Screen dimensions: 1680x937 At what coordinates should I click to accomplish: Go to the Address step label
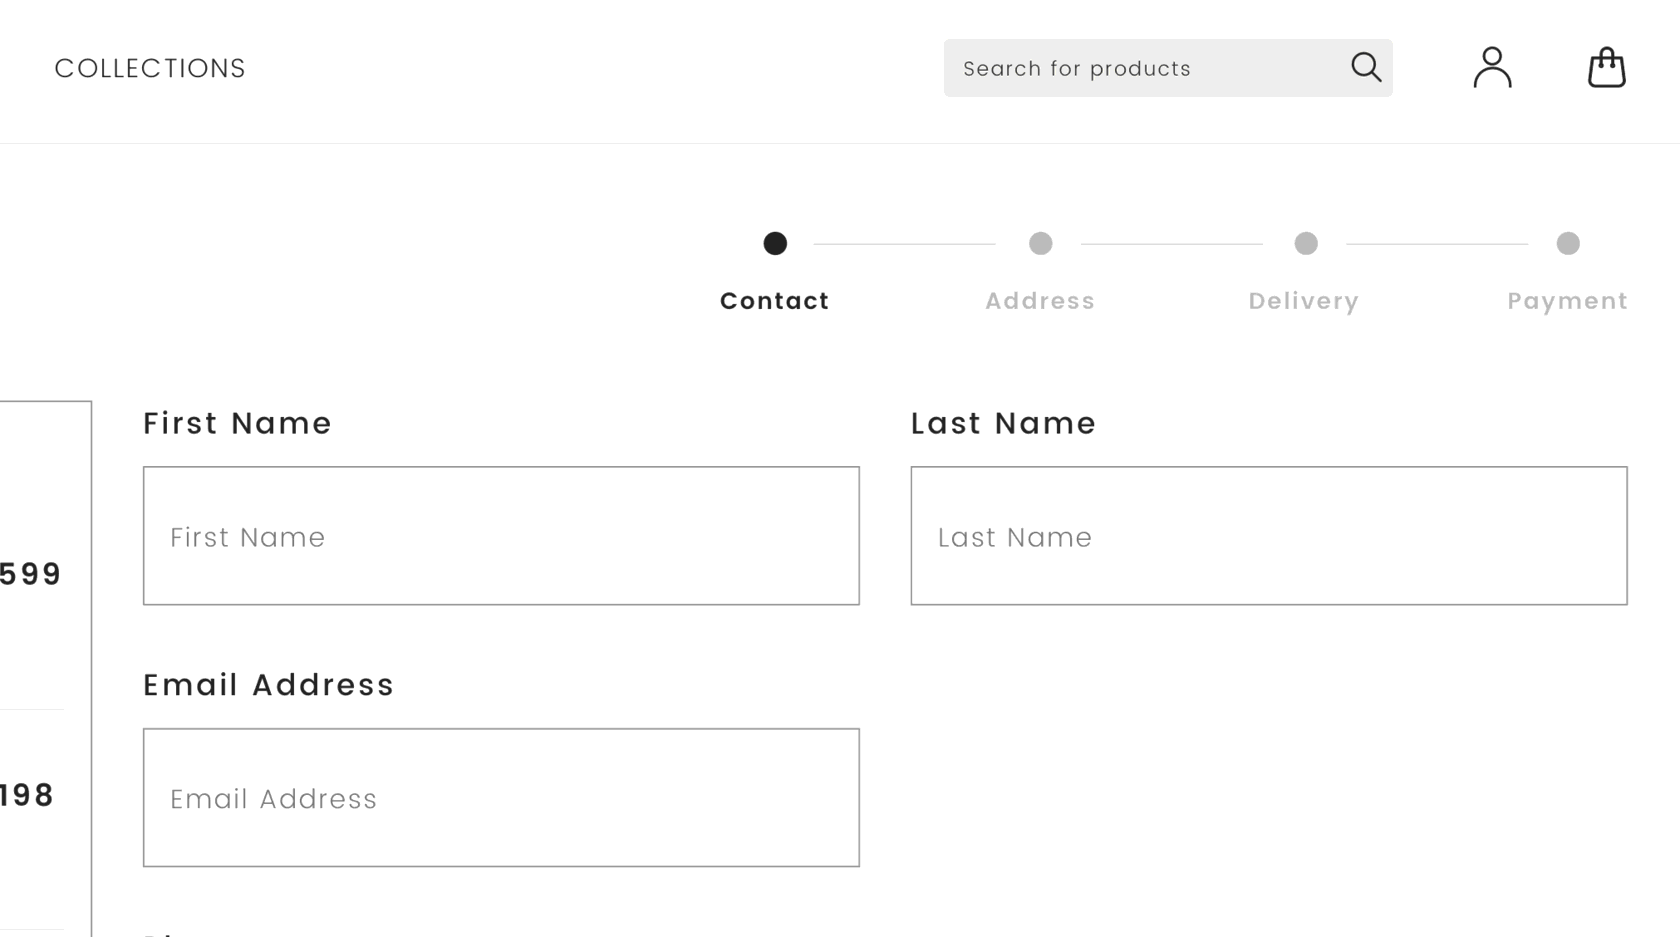tap(1040, 301)
